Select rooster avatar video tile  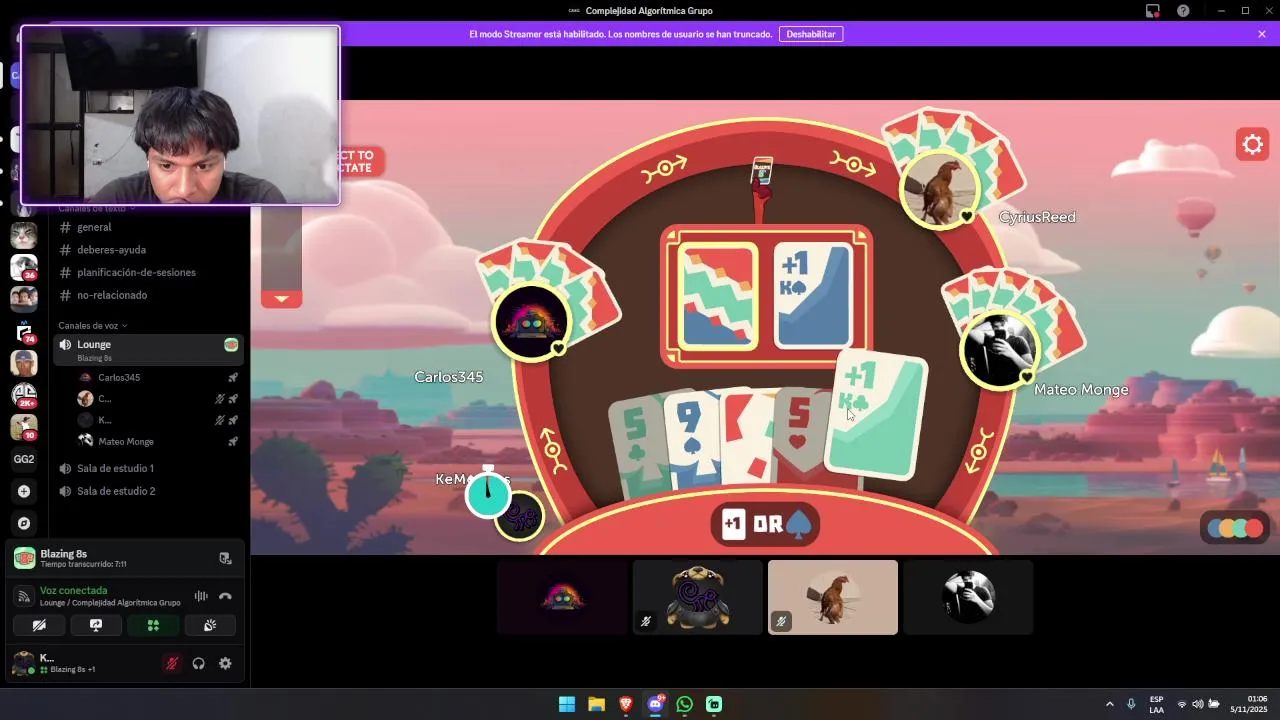click(x=833, y=597)
